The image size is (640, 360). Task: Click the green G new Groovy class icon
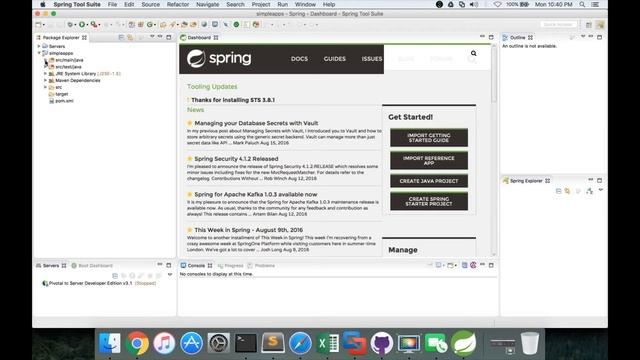150,24
